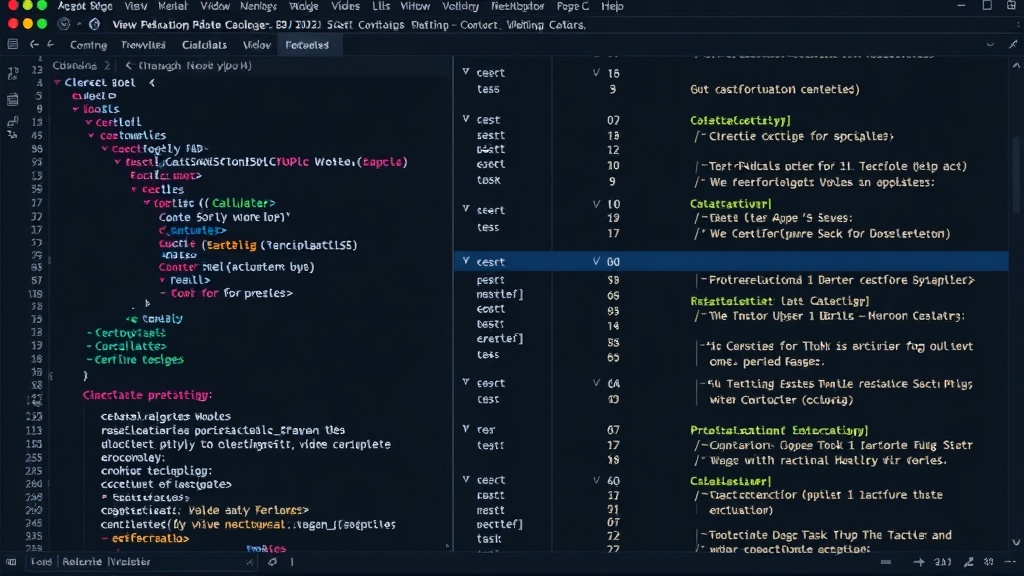The width and height of the screenshot is (1024, 576).
Task: Click the erertef] row with value 55
Action: pos(548,340)
